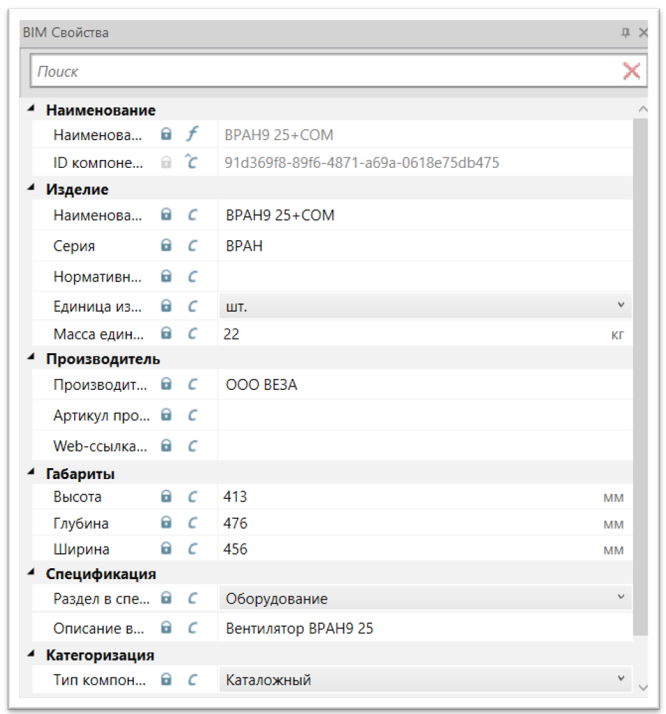Click the C icon in the Масса единицы row

[x=193, y=334]
